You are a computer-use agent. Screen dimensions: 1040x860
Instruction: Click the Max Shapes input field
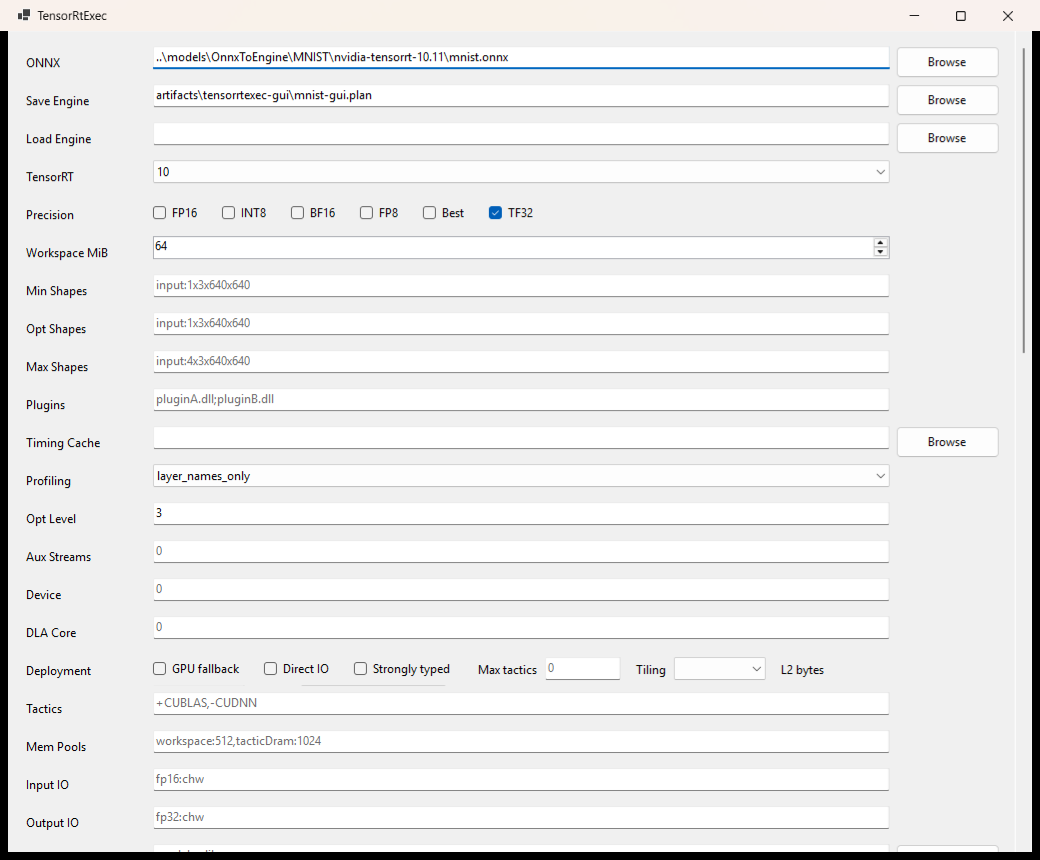tap(521, 361)
